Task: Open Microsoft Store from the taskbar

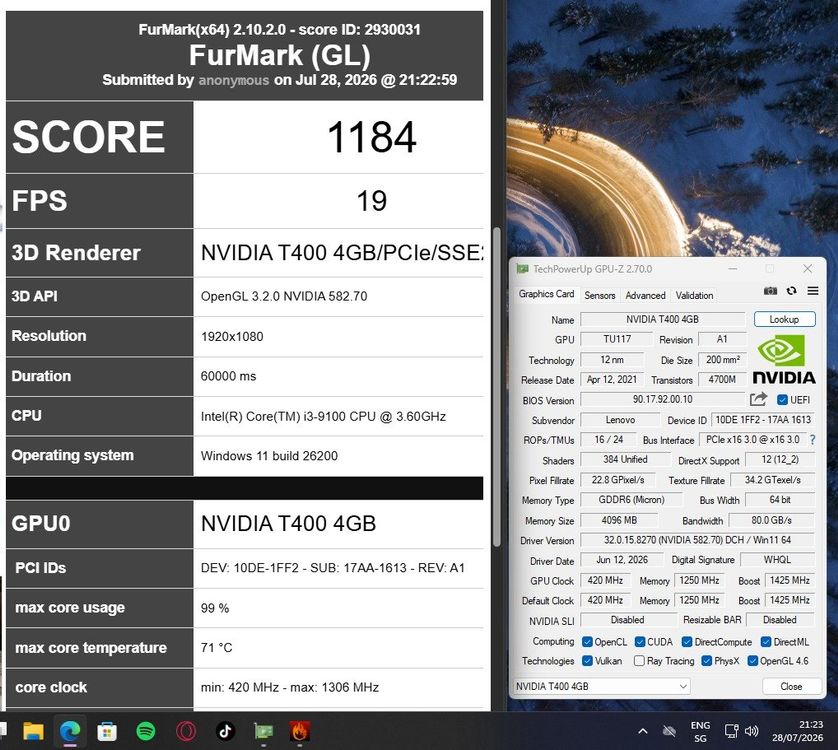Action: pos(107,731)
